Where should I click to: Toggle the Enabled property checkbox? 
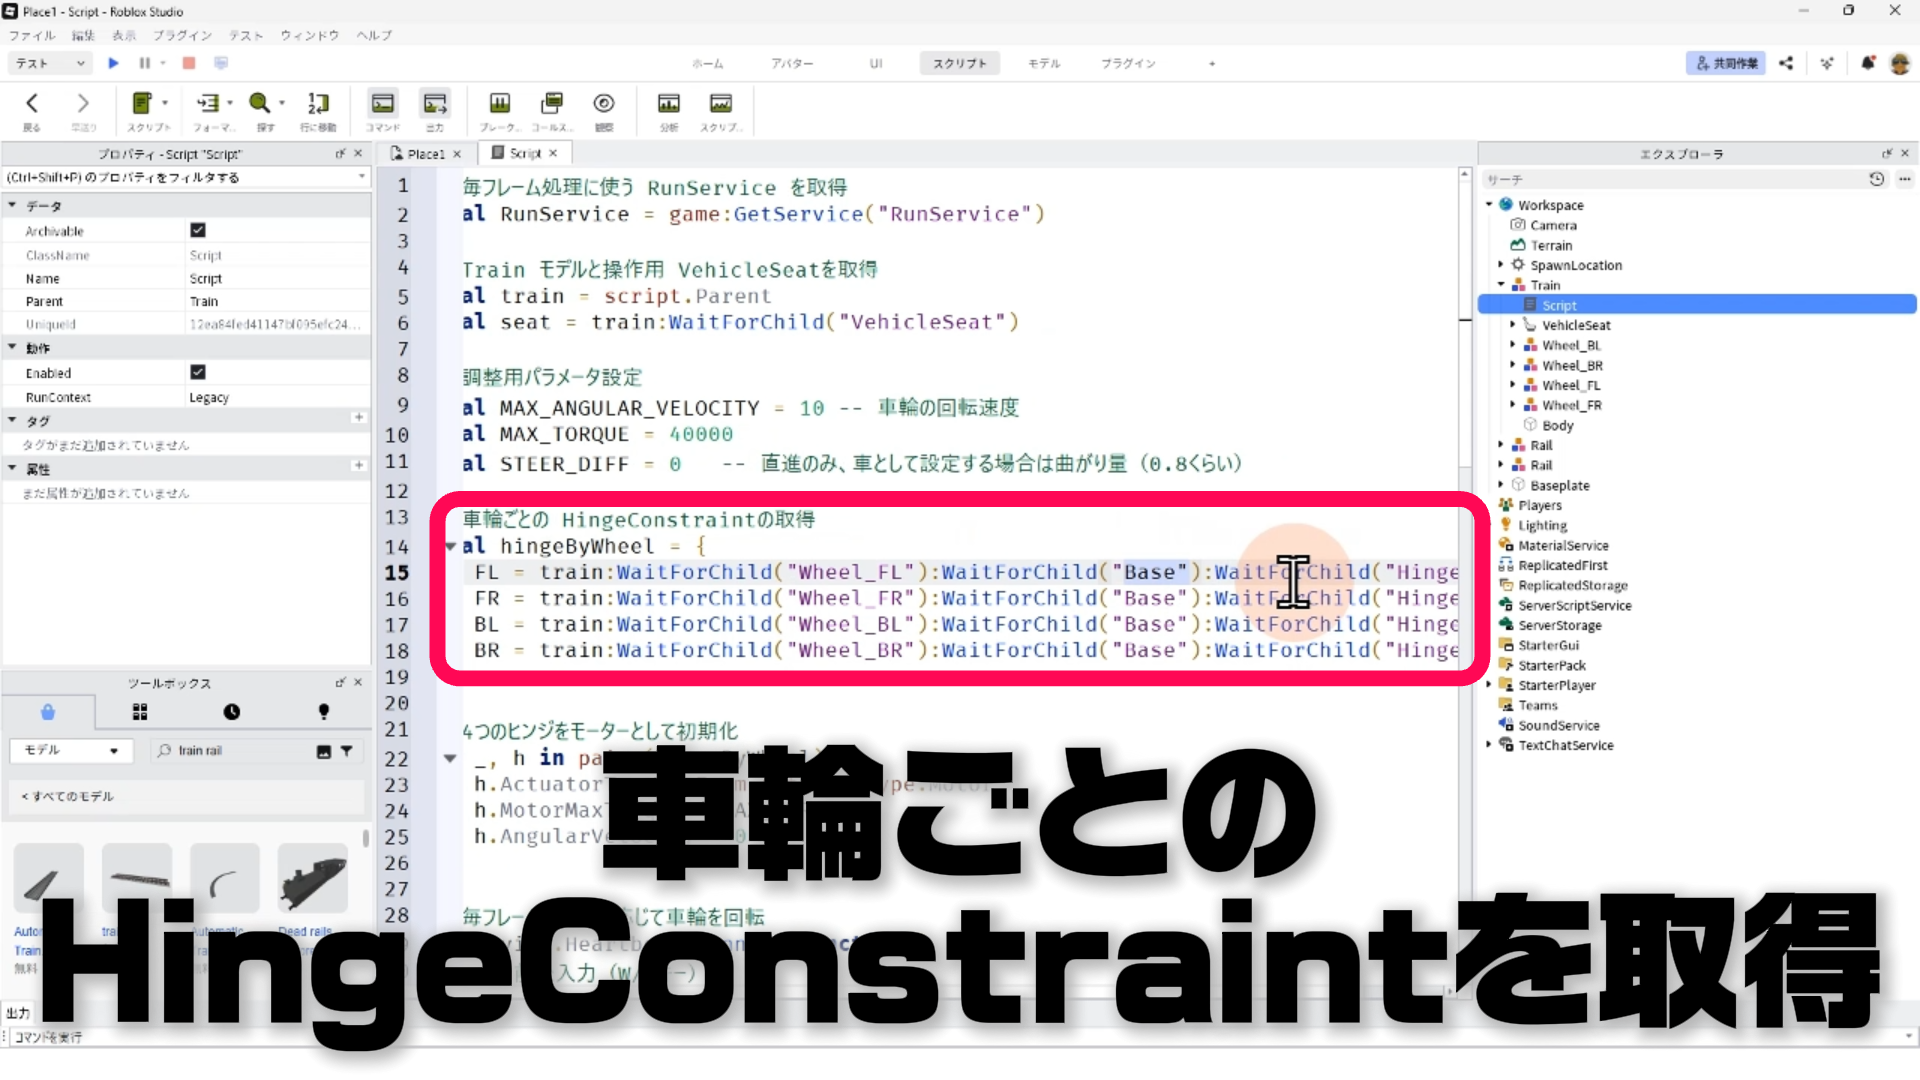click(x=198, y=372)
